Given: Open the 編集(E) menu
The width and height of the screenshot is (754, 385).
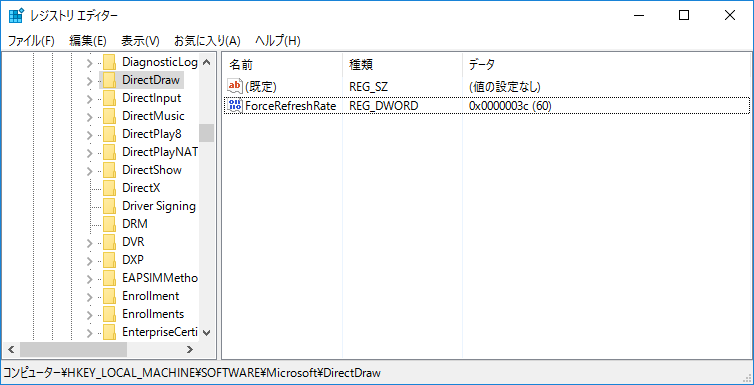Looking at the screenshot, I should coord(88,41).
